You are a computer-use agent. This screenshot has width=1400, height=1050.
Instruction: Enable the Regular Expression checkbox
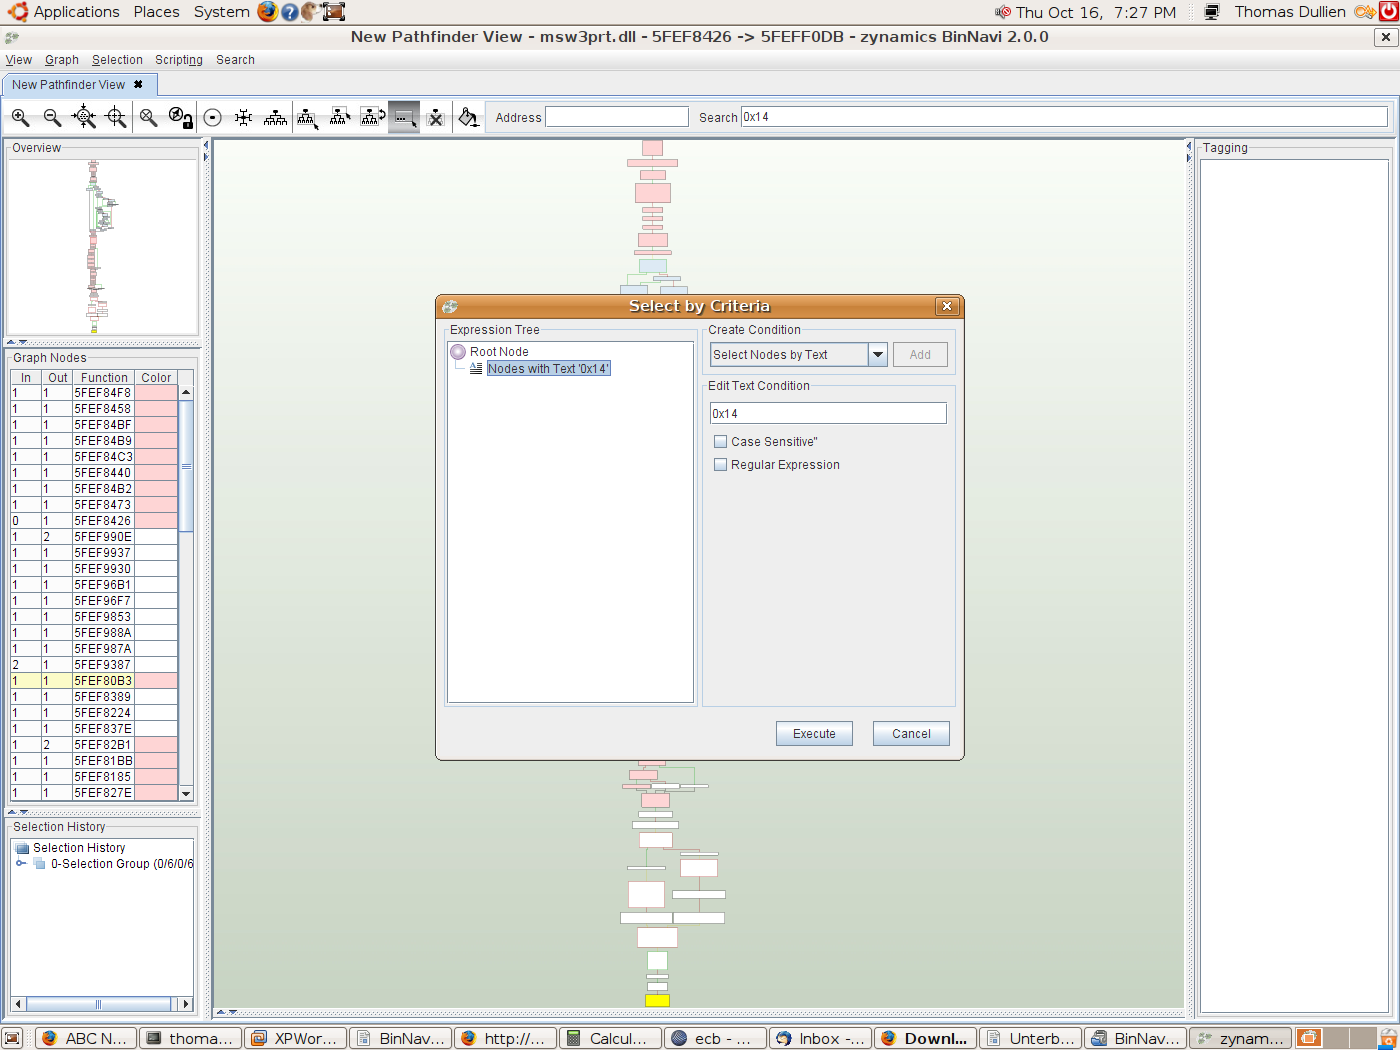pyautogui.click(x=720, y=464)
